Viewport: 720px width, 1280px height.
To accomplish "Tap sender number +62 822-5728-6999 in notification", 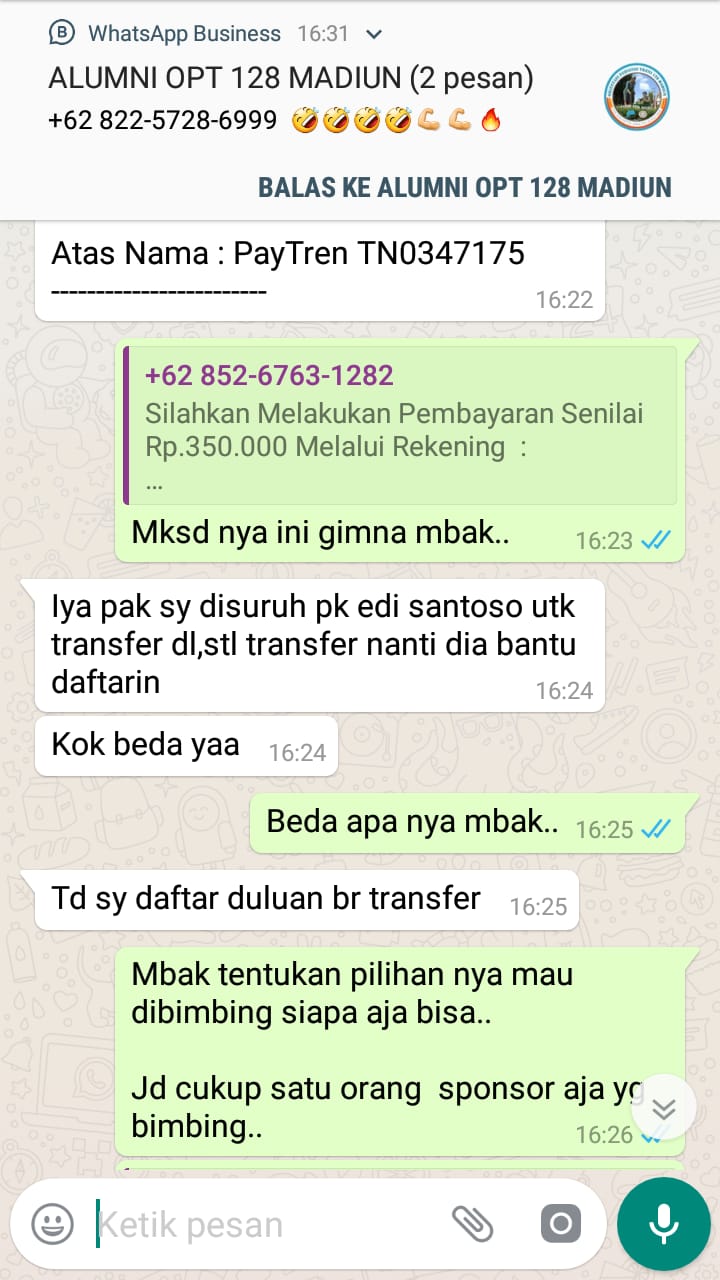I will (163, 121).
